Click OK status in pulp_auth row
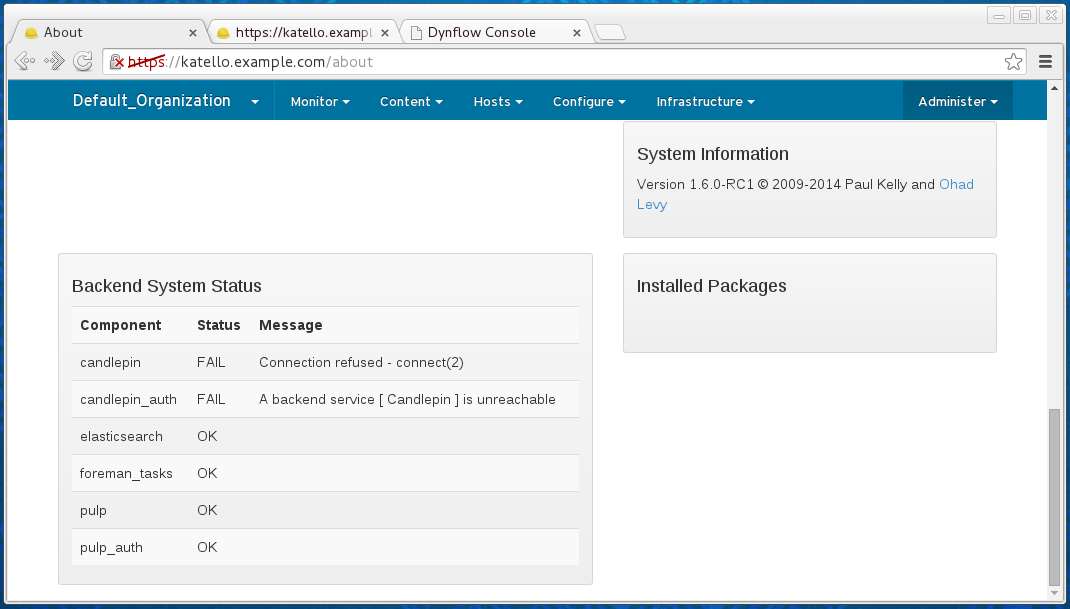The width and height of the screenshot is (1070, 609). pos(207,548)
